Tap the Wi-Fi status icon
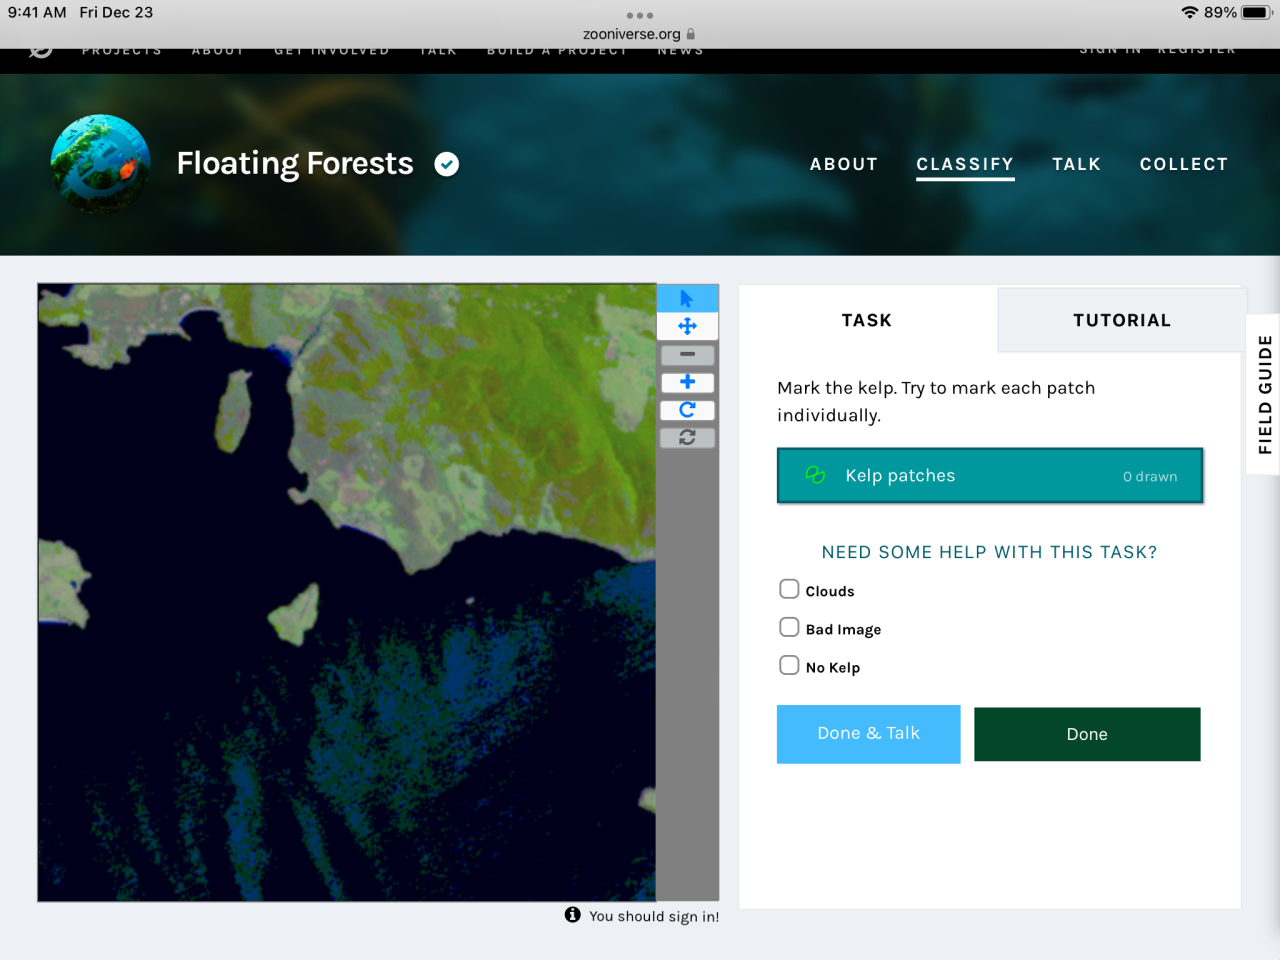Viewport: 1280px width, 960px height. click(1189, 13)
